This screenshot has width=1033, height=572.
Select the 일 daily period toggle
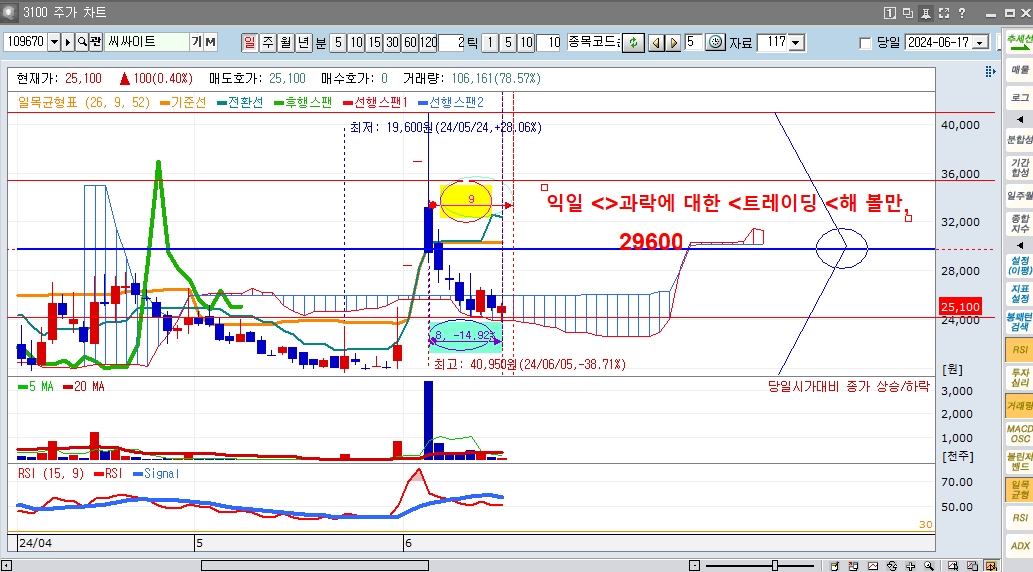click(x=250, y=42)
